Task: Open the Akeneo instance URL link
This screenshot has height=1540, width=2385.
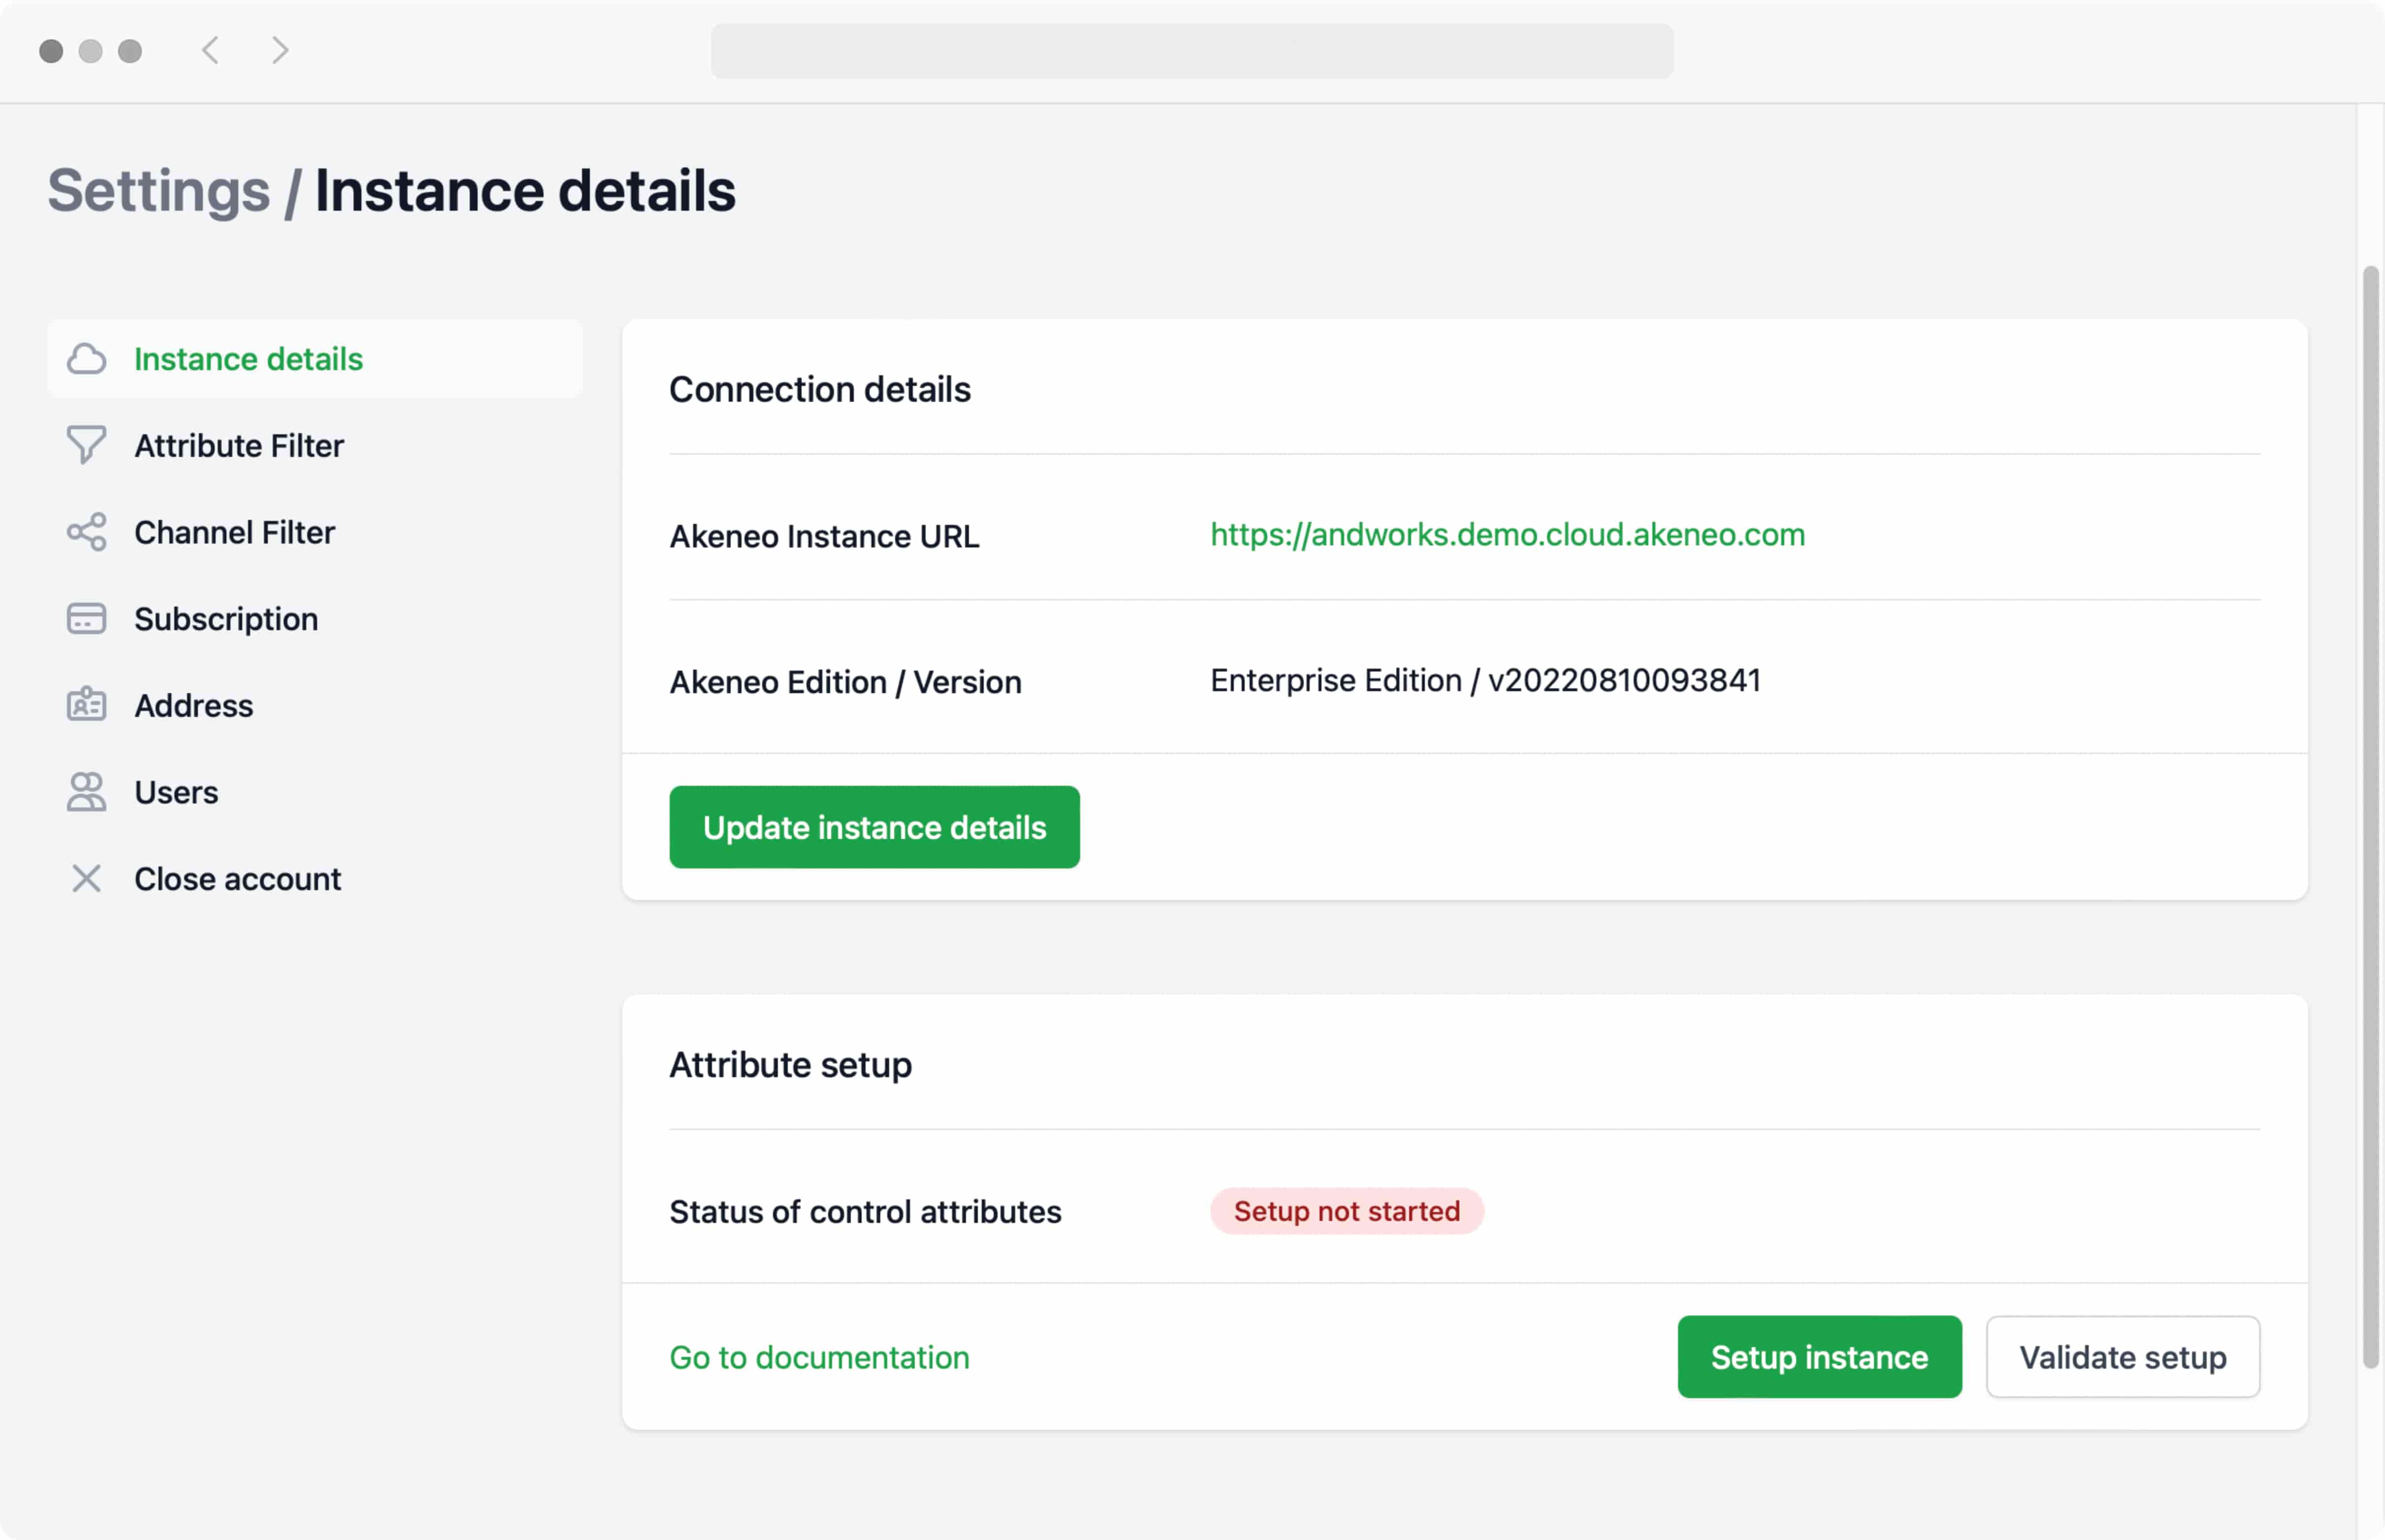Action: 1506,536
